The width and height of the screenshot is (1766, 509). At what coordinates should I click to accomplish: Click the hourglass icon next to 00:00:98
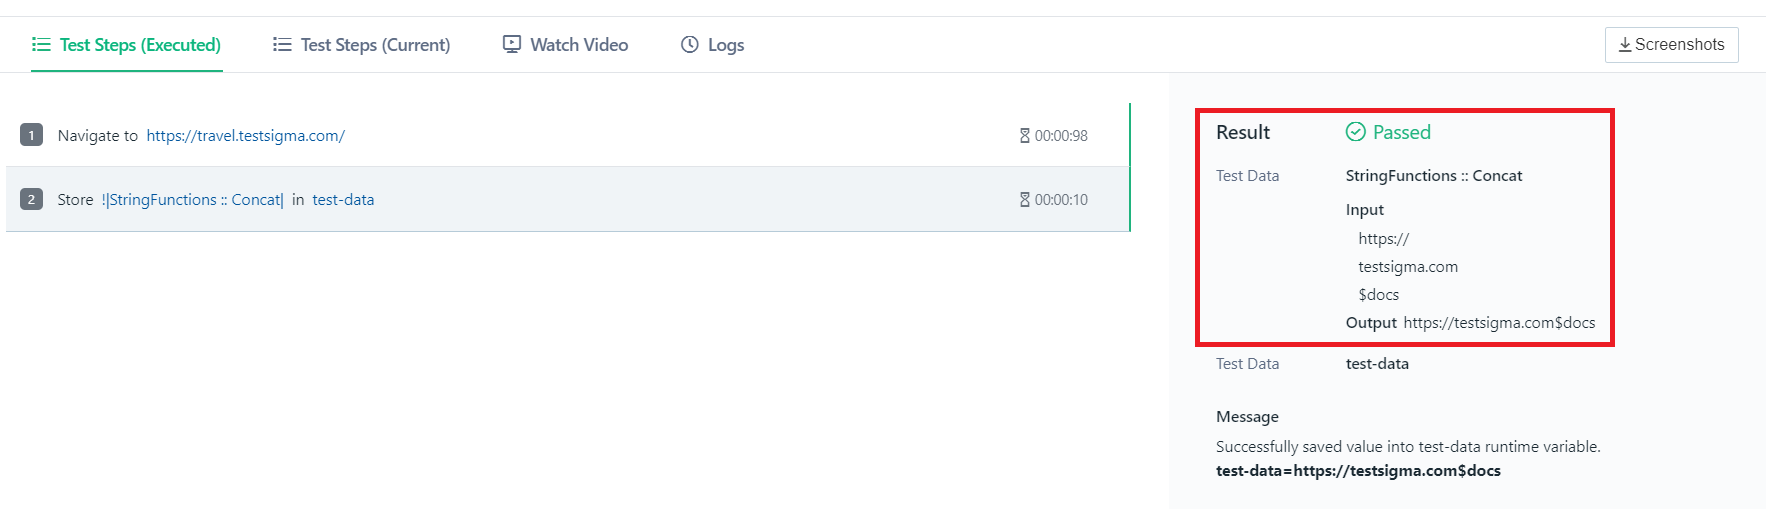click(x=1025, y=136)
